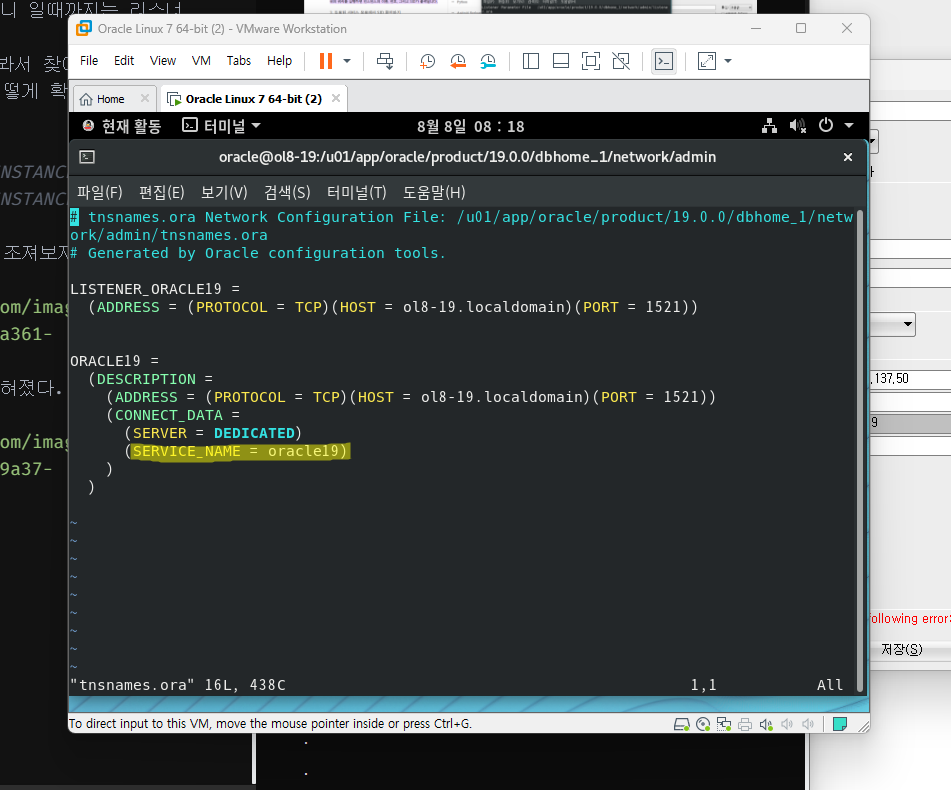
Task: Toggle the thumbnail bar view
Action: point(561,61)
